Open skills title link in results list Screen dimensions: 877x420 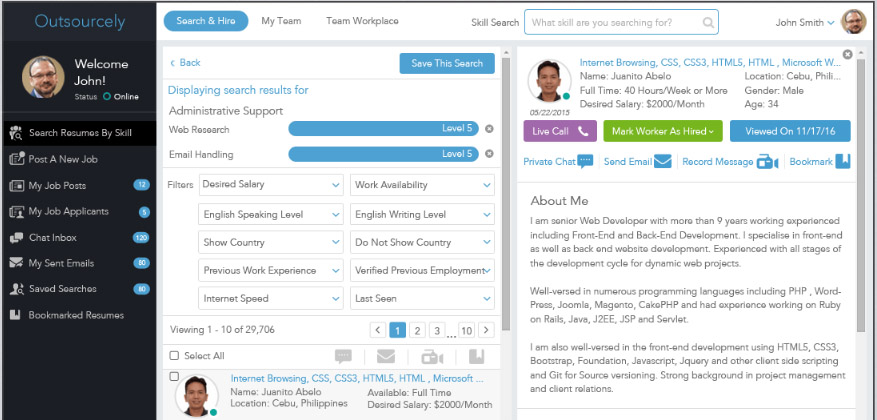pos(357,379)
